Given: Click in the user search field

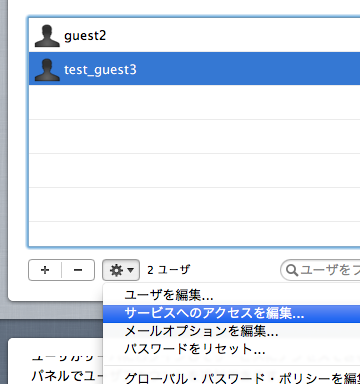Looking at the screenshot, I should coord(320,270).
